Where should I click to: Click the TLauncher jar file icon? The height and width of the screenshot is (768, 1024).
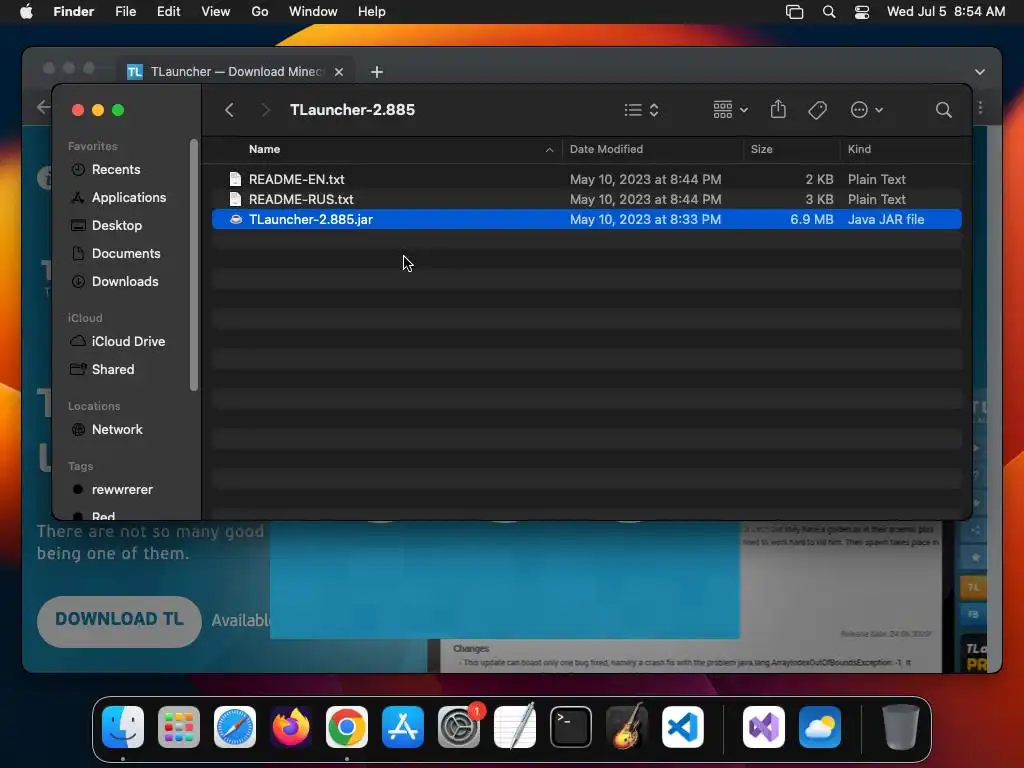click(236, 219)
